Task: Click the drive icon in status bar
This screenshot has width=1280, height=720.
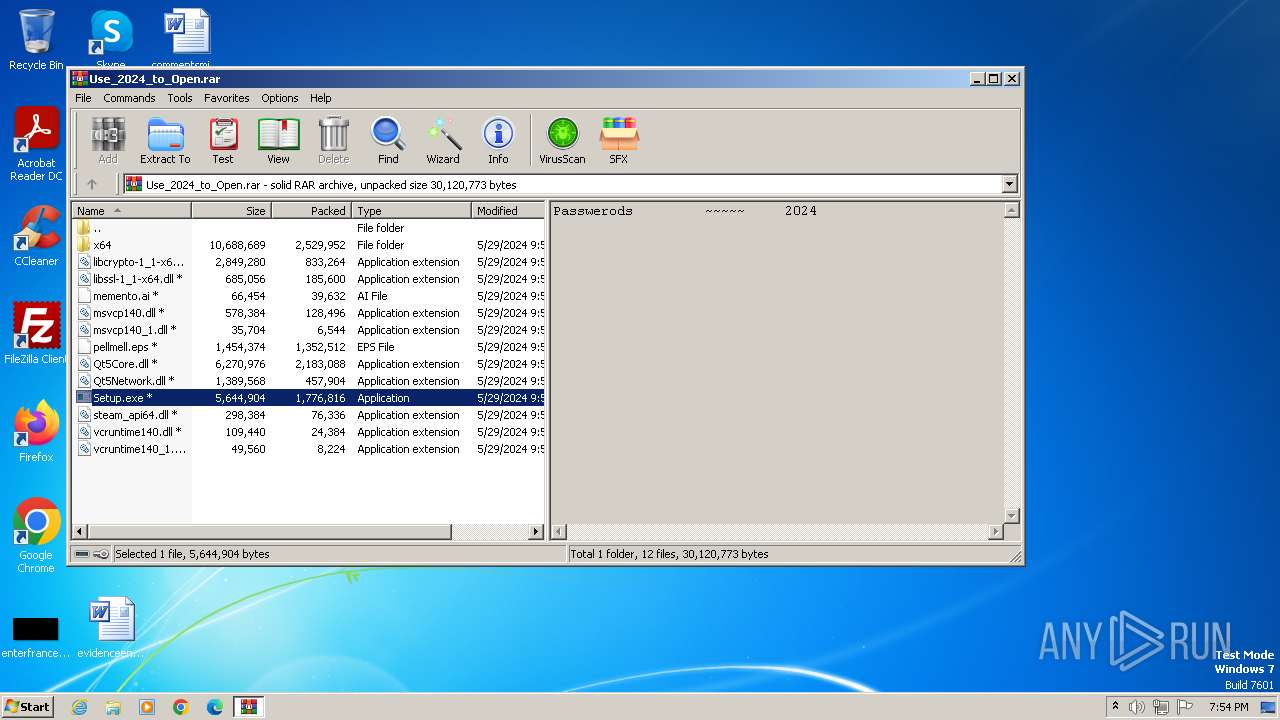Action: point(82,554)
